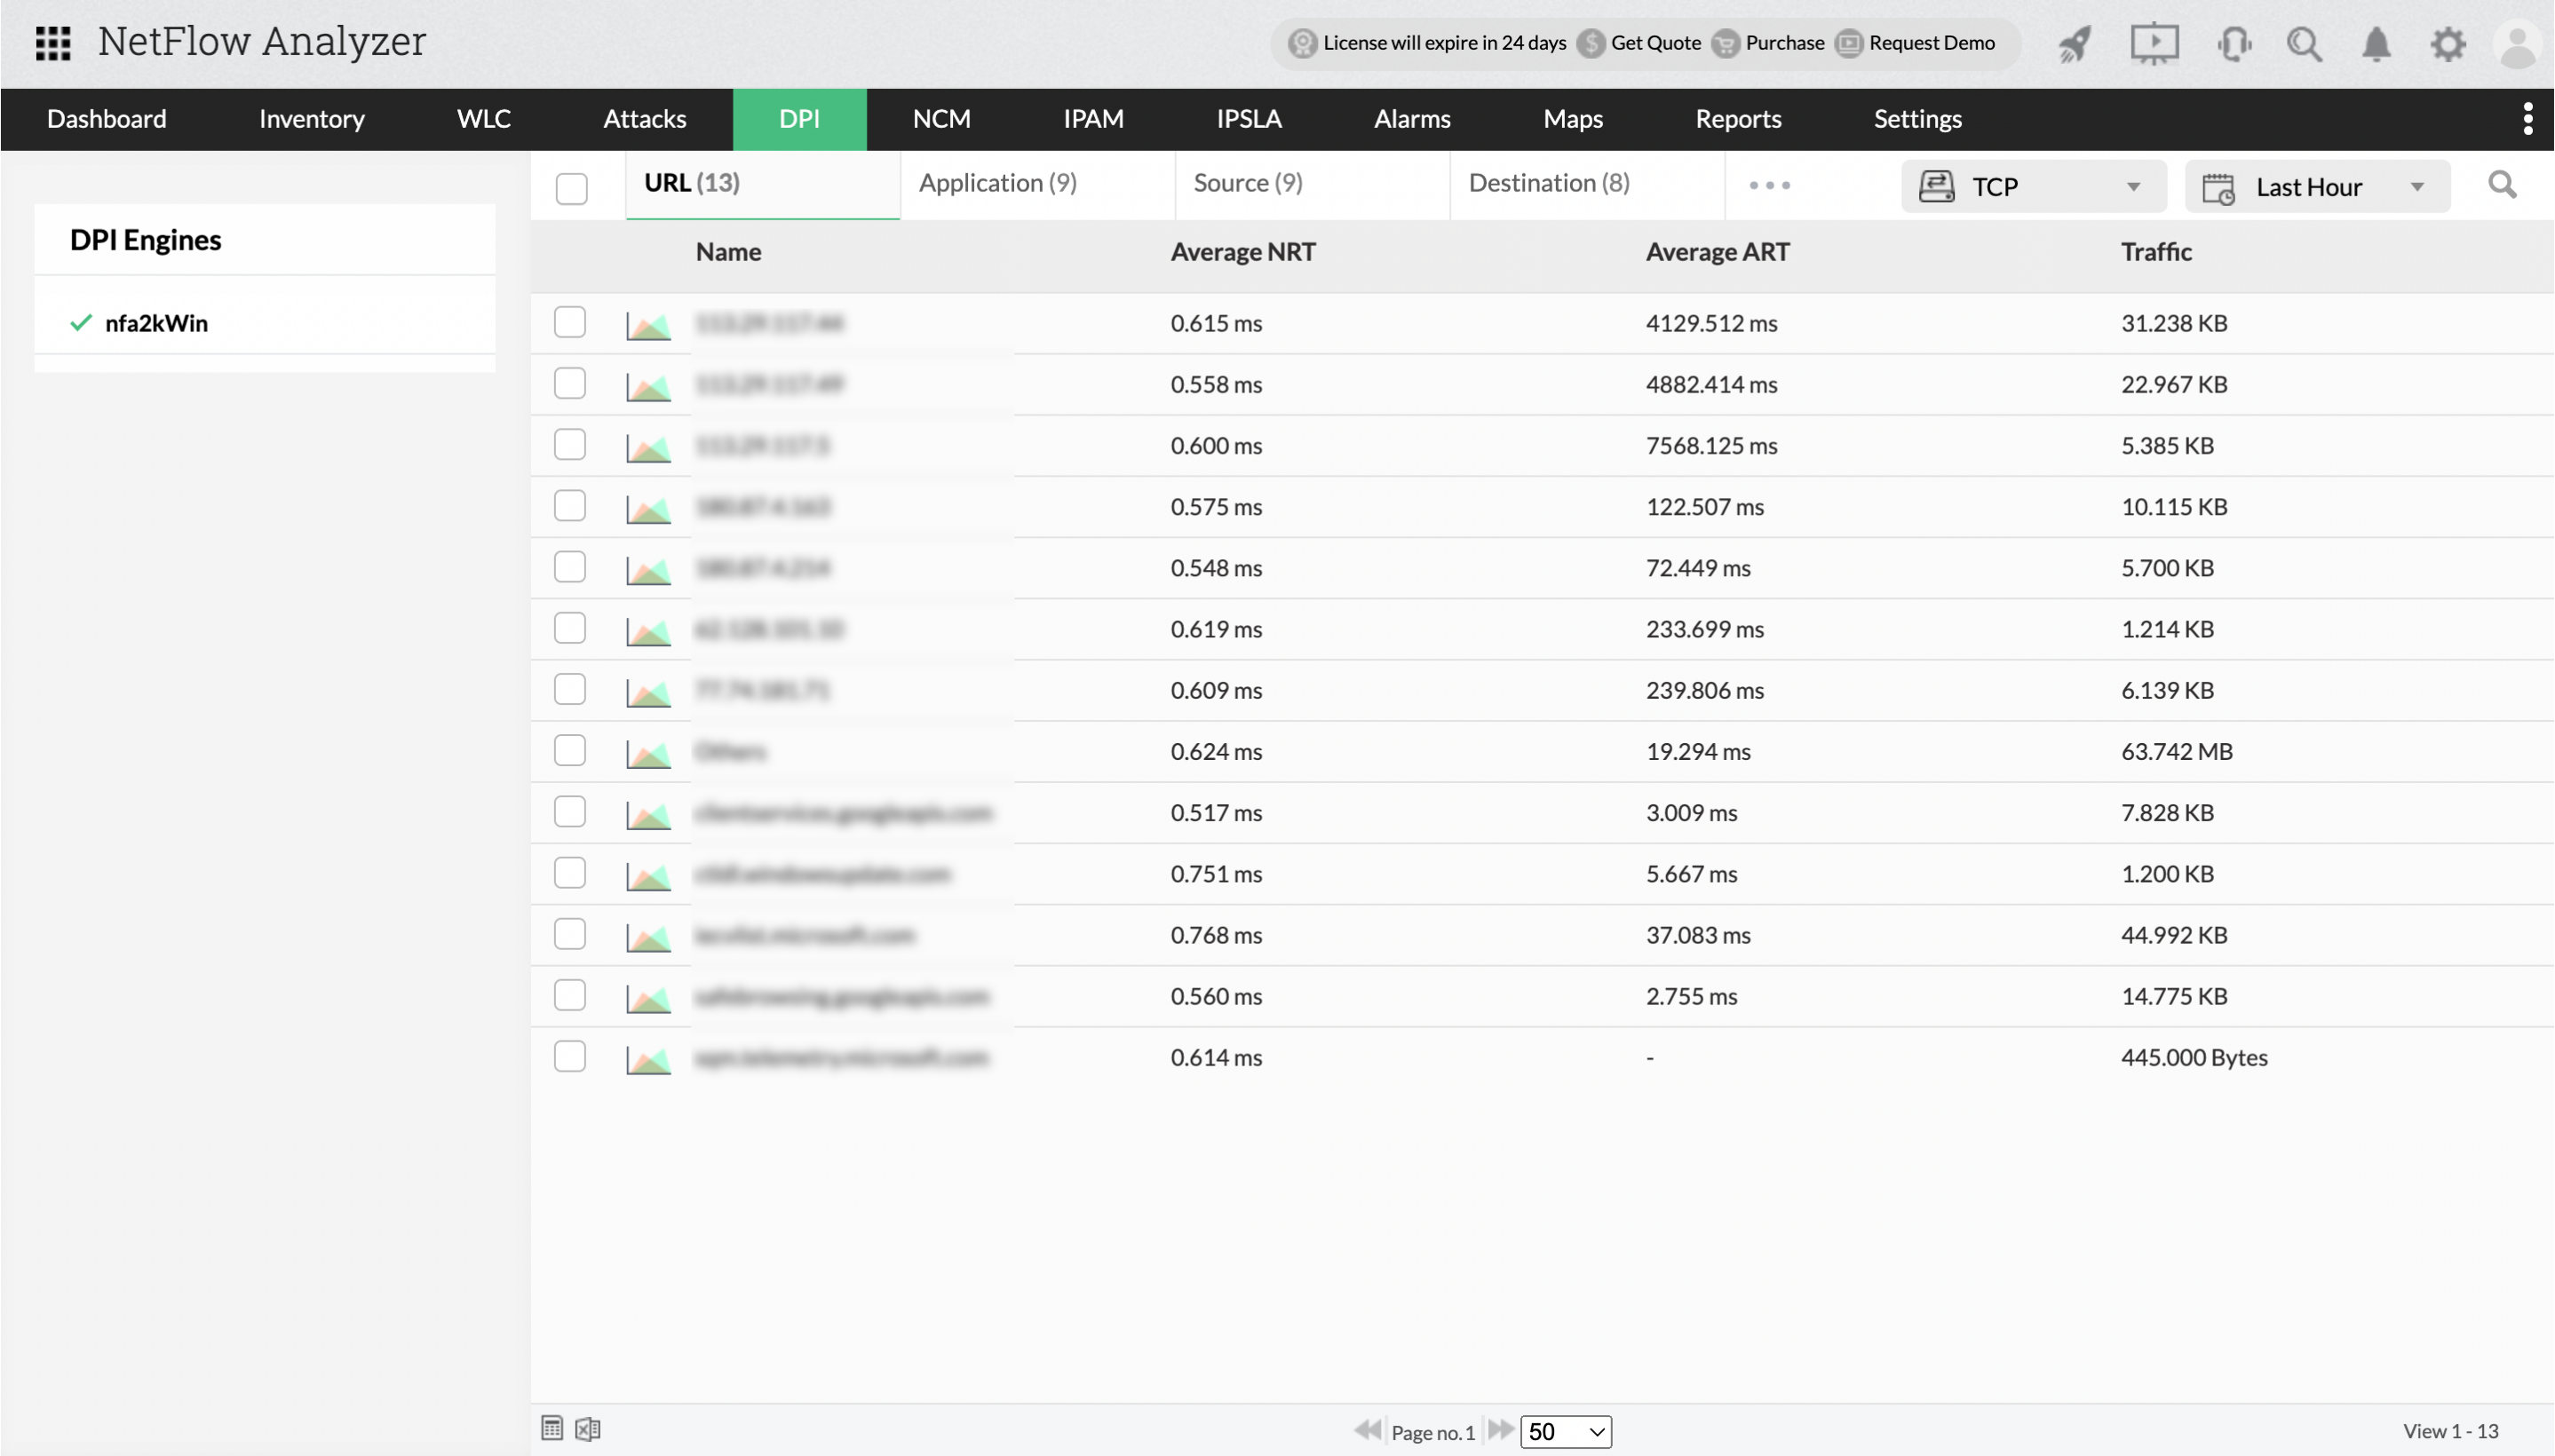Viewport: 2555px width, 1456px height.
Task: Open the Reports menu
Action: point(1738,119)
